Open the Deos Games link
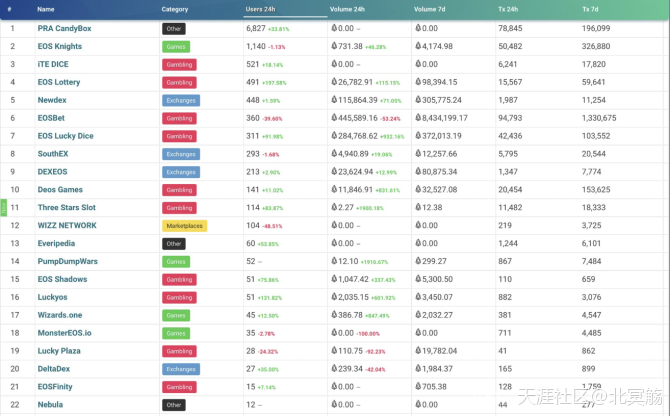This screenshot has width=670, height=416. pyautogui.click(x=60, y=190)
